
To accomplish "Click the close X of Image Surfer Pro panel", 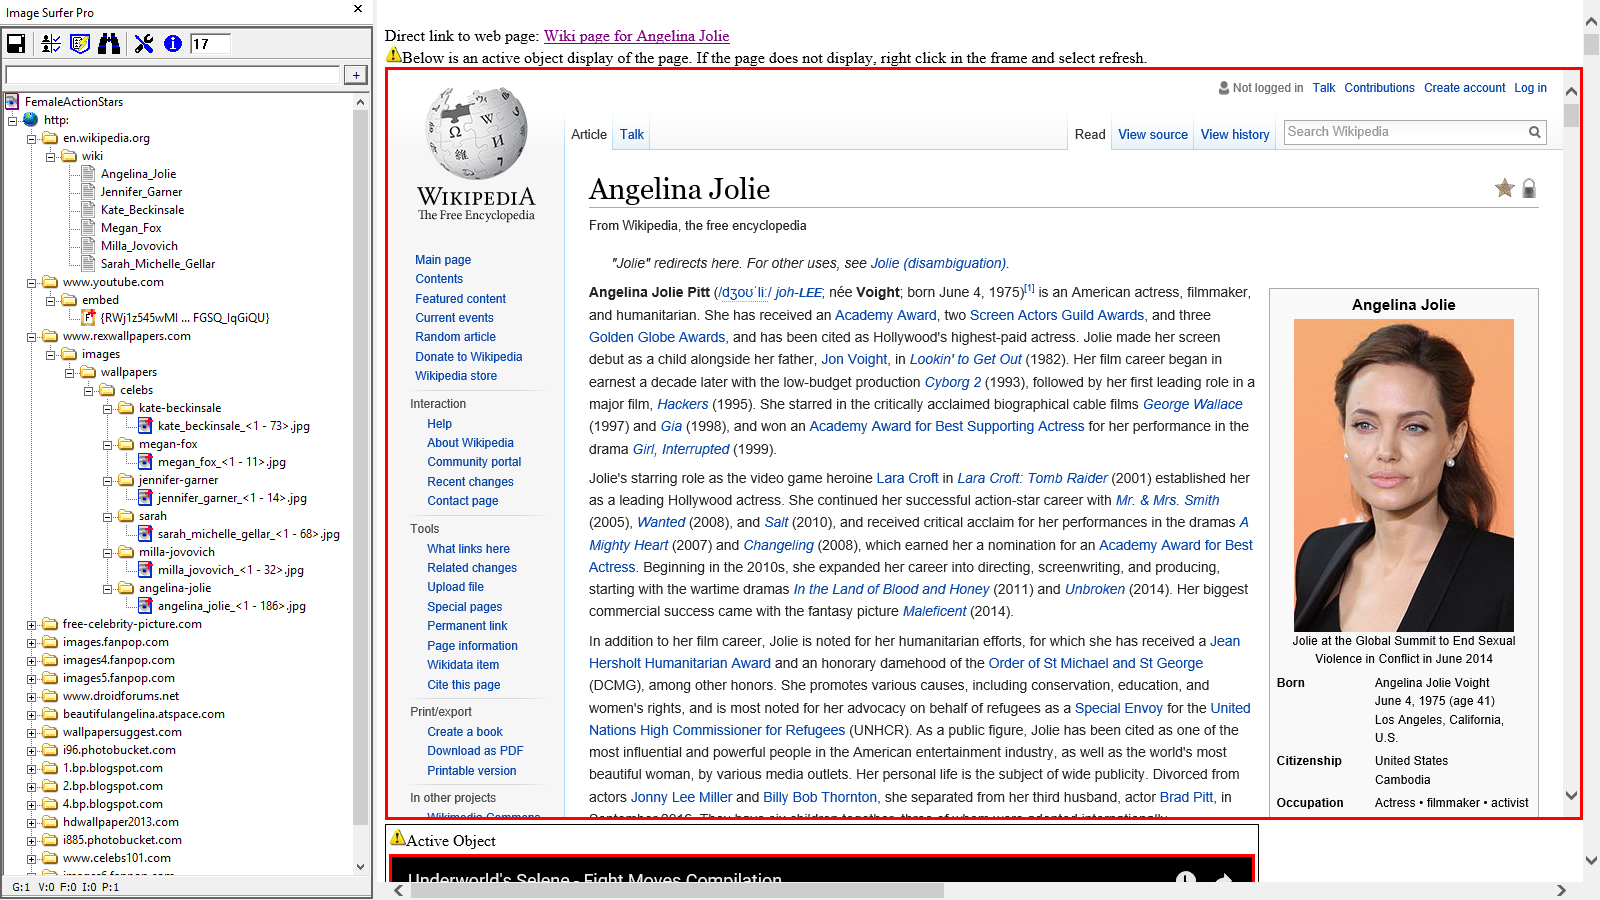I will click(x=358, y=9).
